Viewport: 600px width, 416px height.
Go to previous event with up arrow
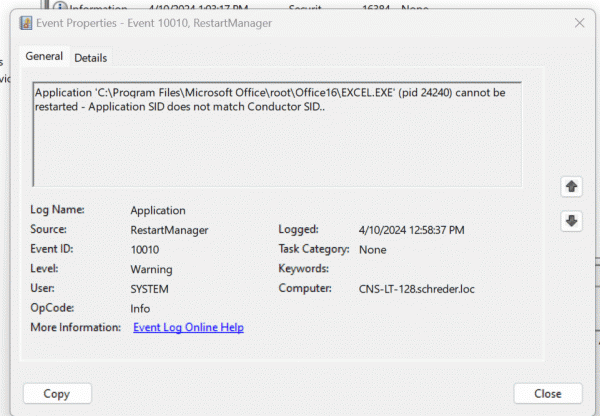click(571, 187)
